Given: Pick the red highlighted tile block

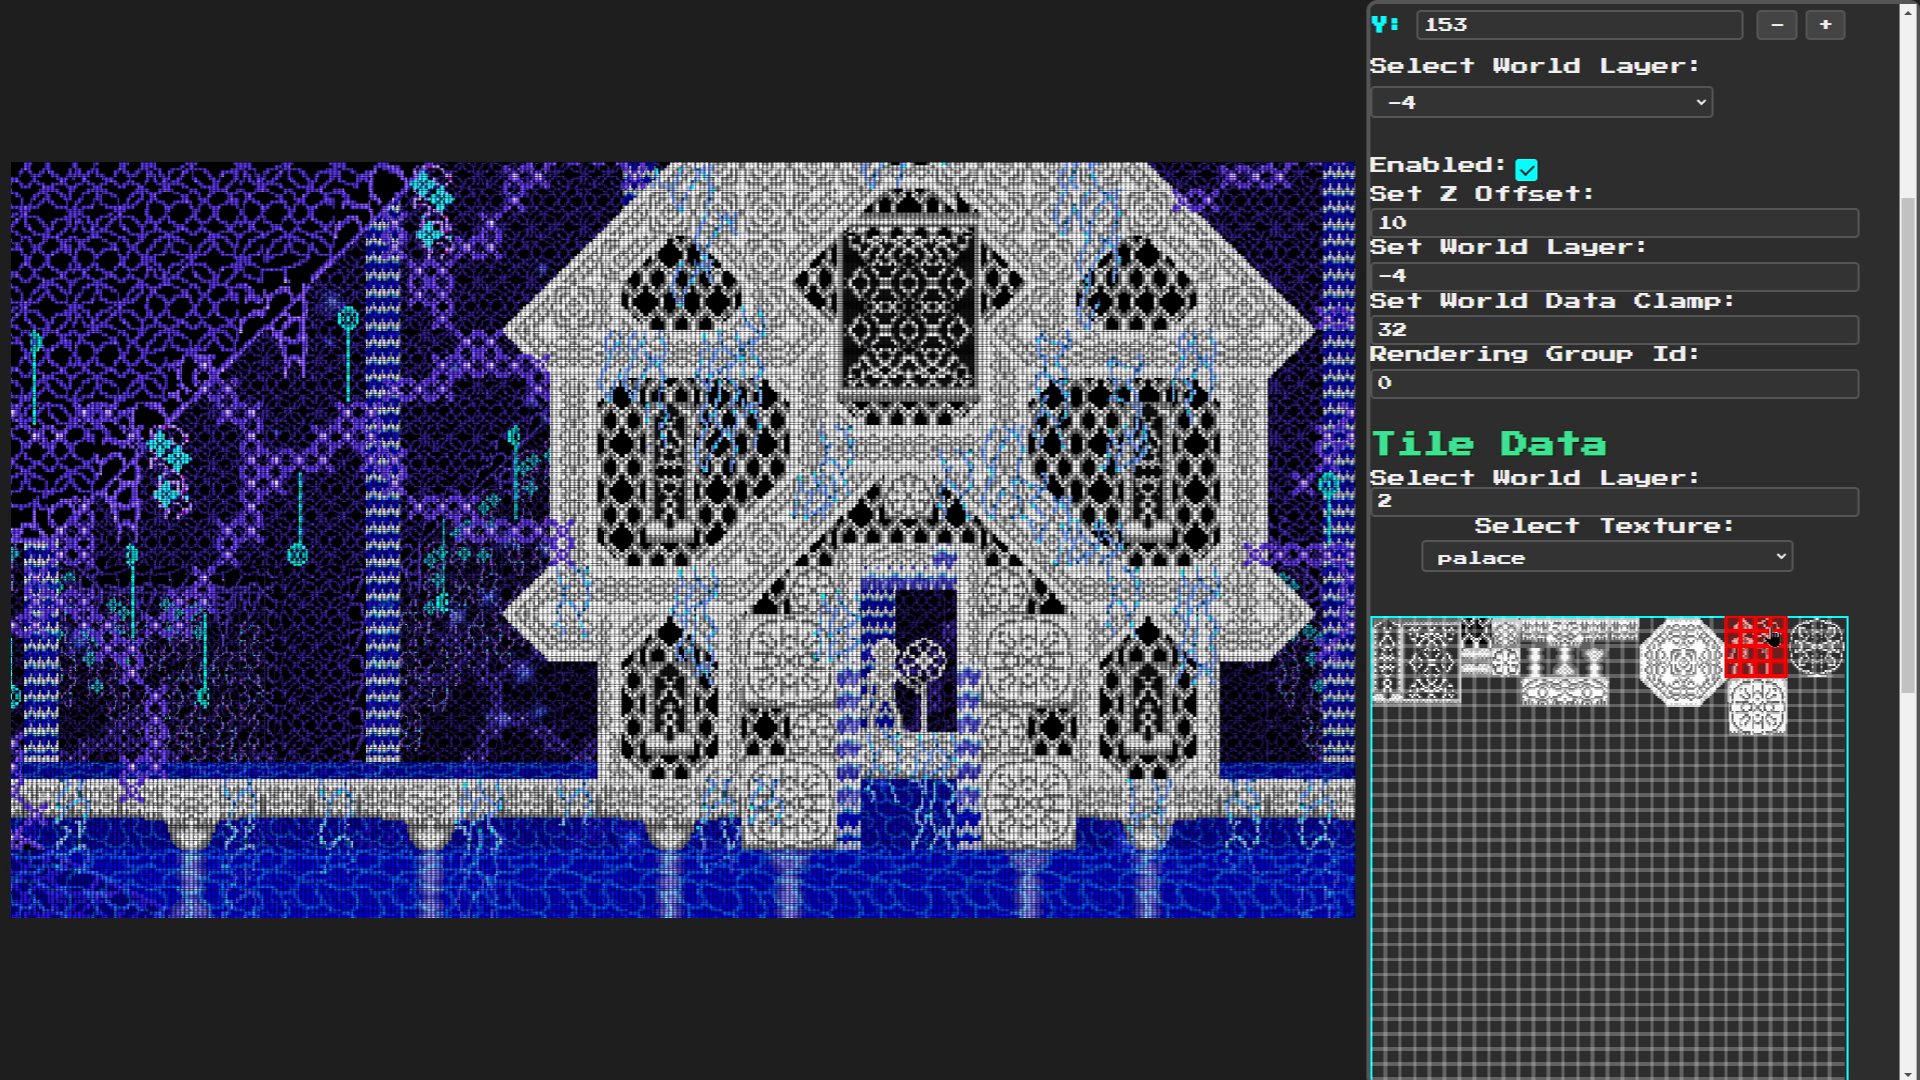Looking at the screenshot, I should tap(1755, 648).
